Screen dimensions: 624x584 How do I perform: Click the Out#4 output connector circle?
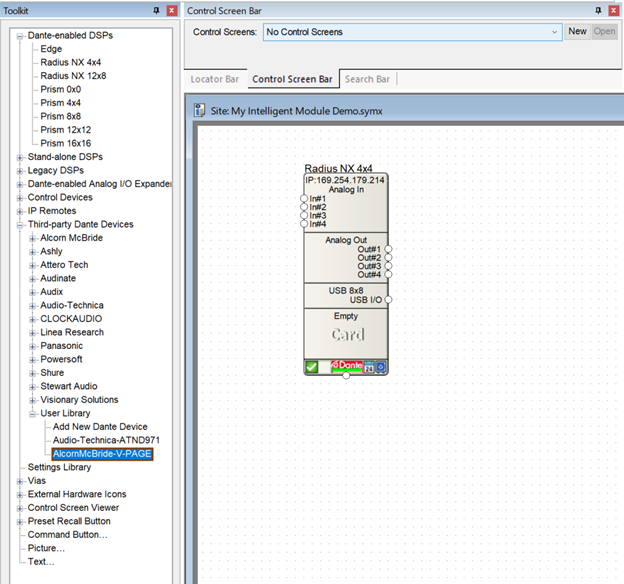click(388, 274)
